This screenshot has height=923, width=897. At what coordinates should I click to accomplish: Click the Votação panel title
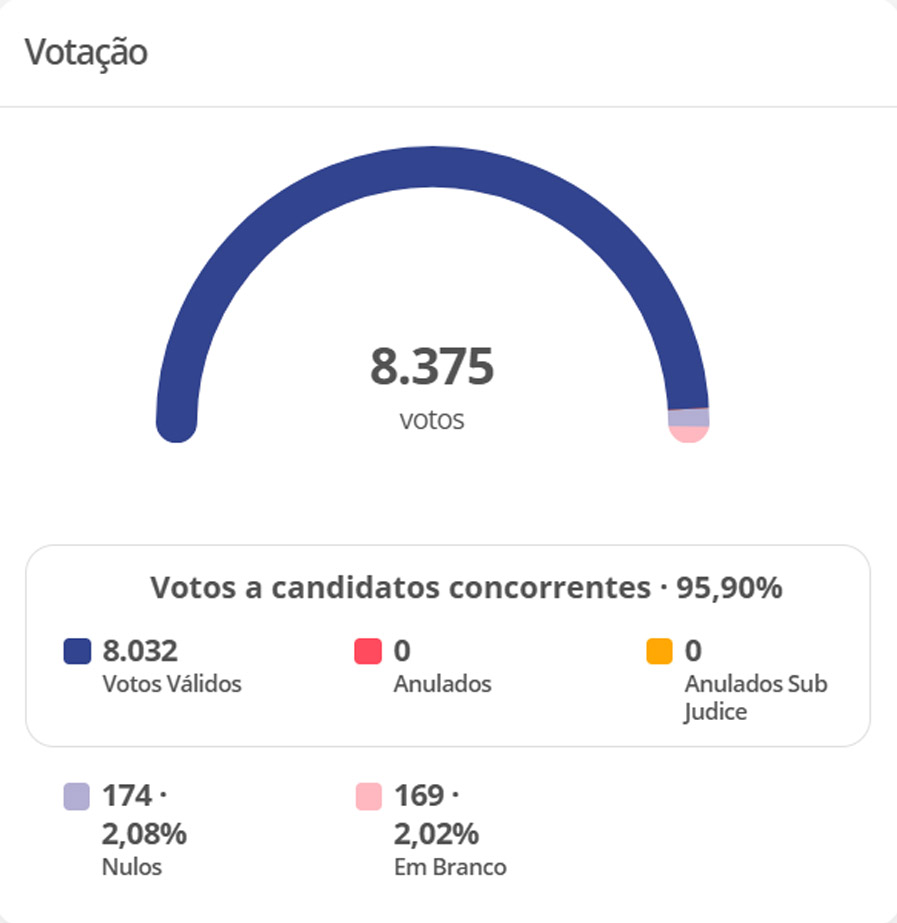tap(86, 52)
